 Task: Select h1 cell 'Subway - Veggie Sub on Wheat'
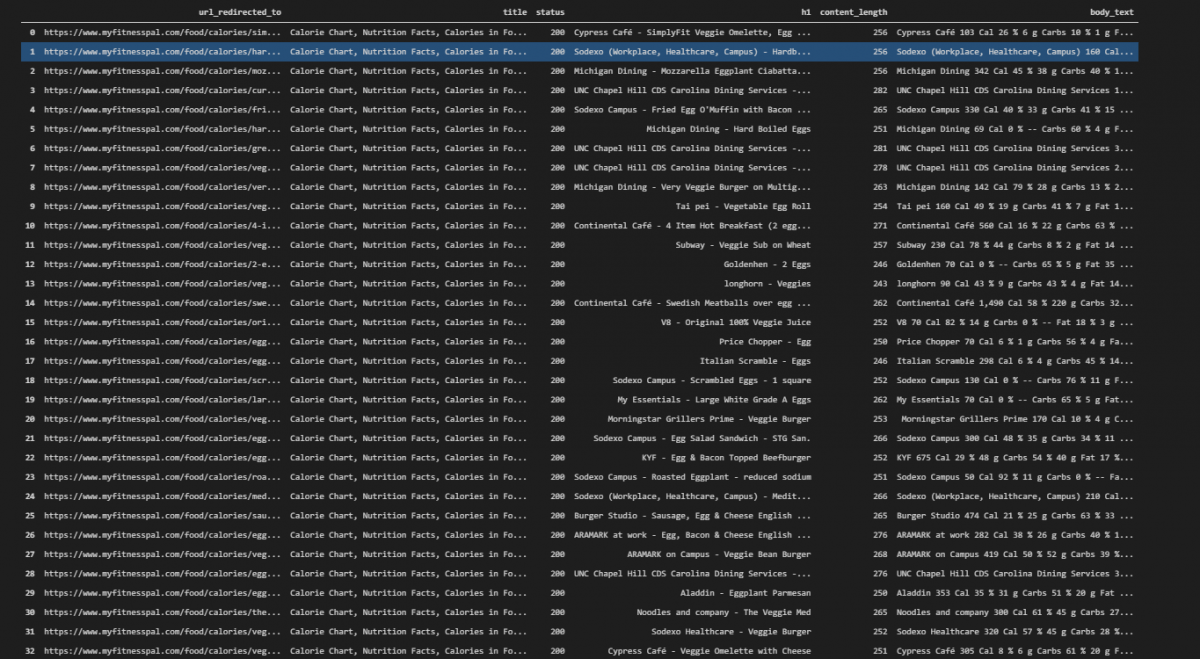coord(743,245)
